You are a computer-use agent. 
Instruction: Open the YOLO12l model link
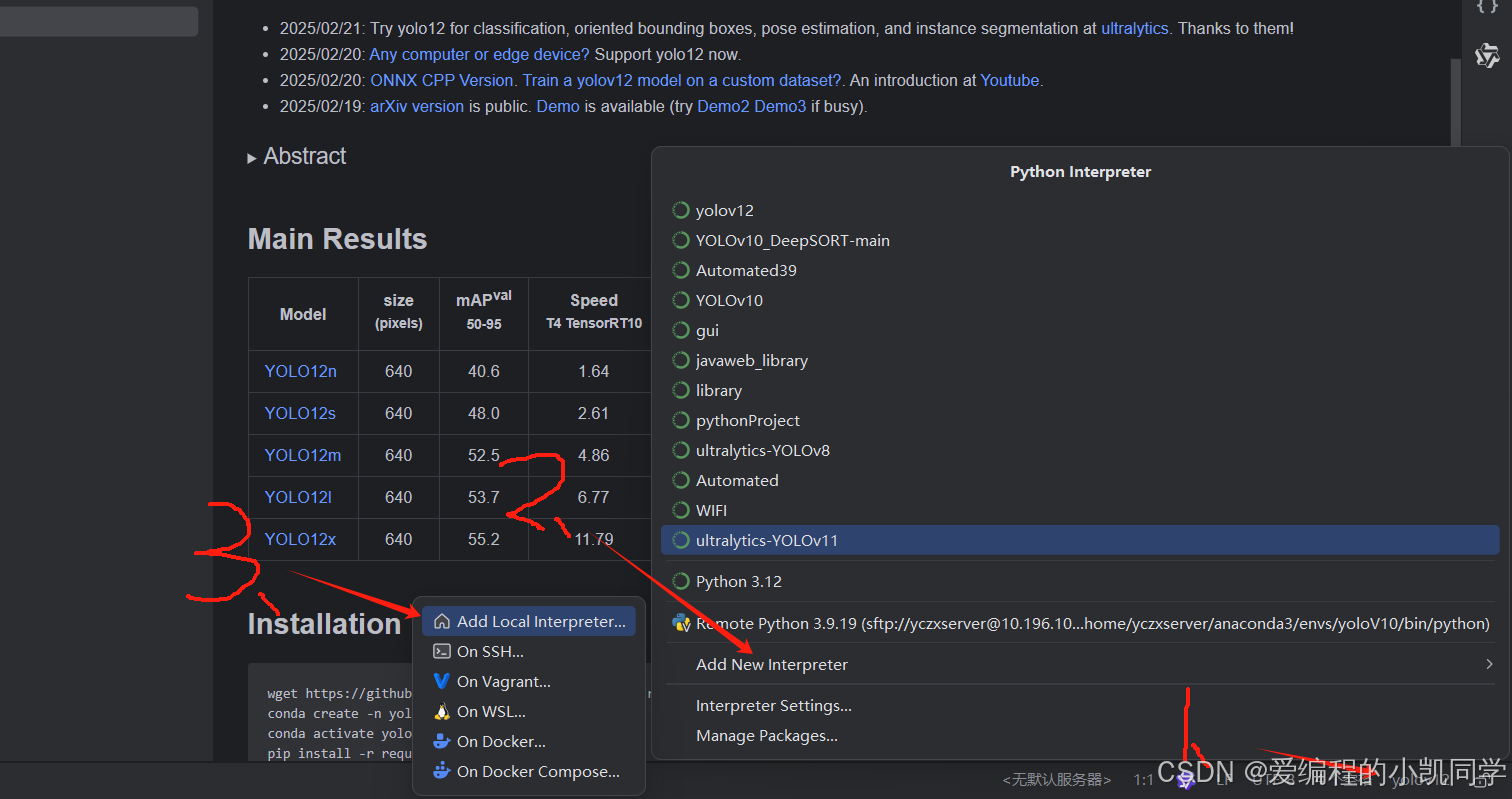[x=298, y=497]
